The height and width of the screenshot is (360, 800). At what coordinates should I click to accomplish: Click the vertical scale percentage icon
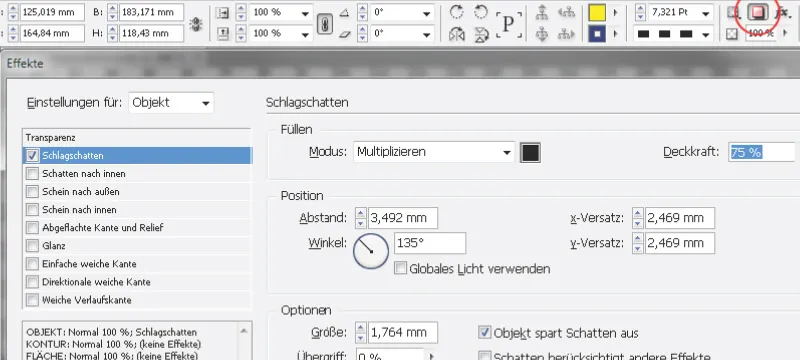coord(222,34)
